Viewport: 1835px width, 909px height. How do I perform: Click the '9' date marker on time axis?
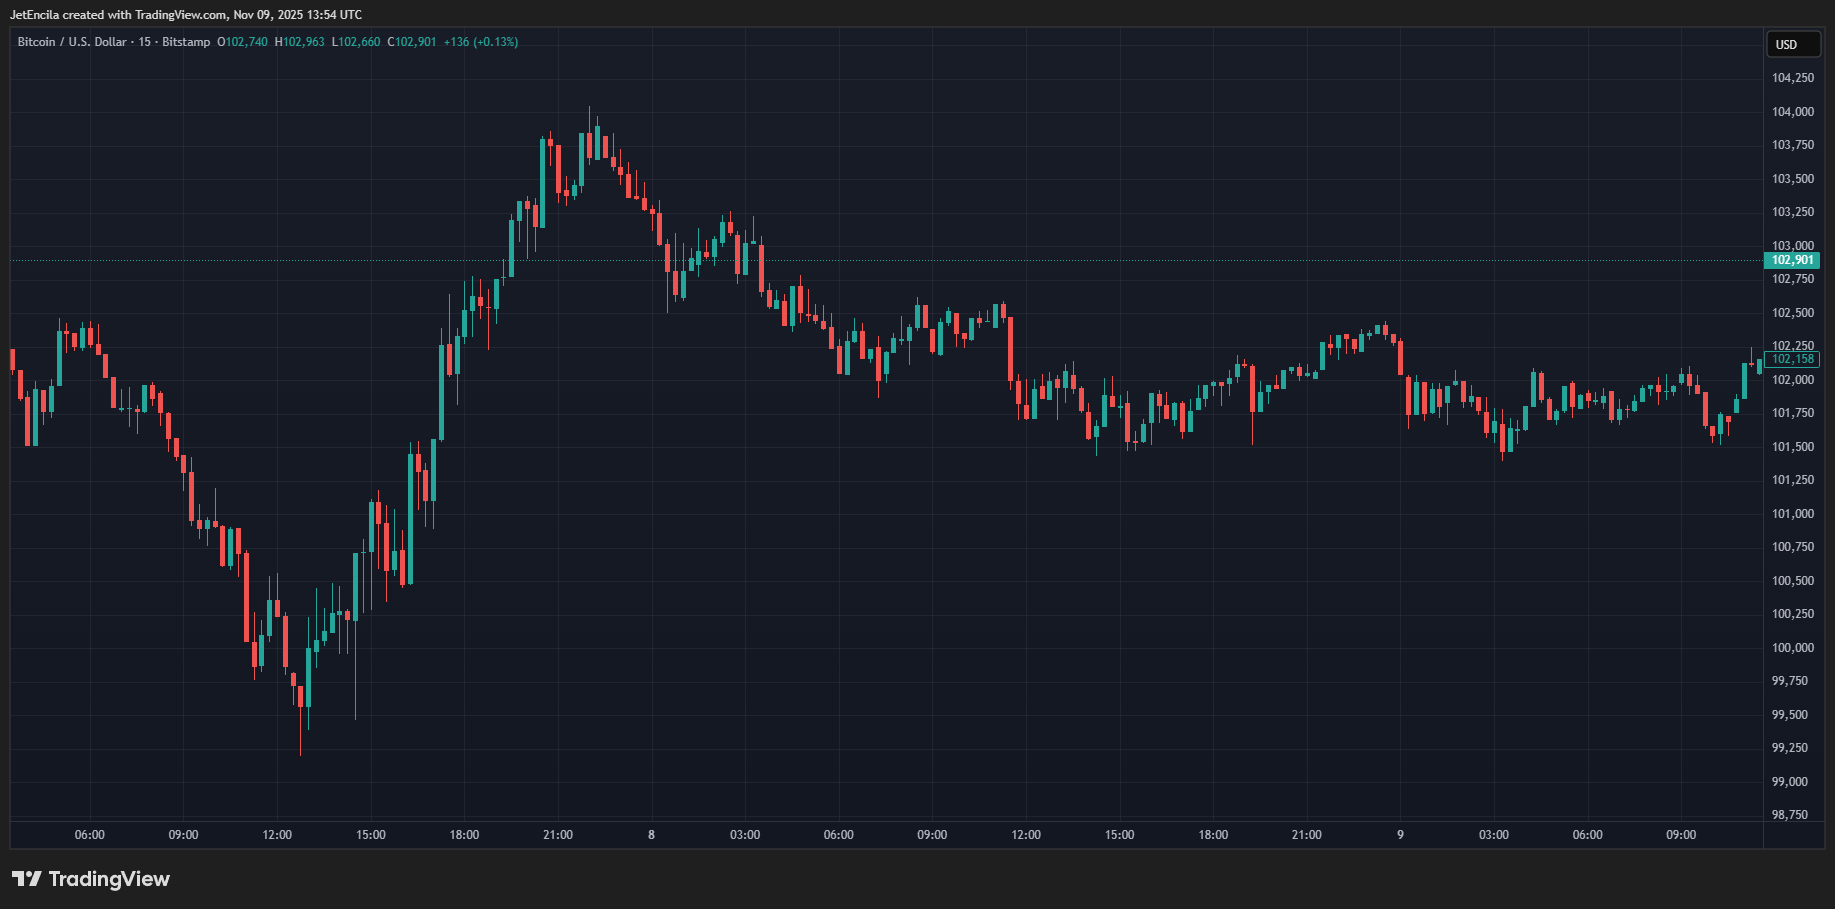(x=1399, y=834)
